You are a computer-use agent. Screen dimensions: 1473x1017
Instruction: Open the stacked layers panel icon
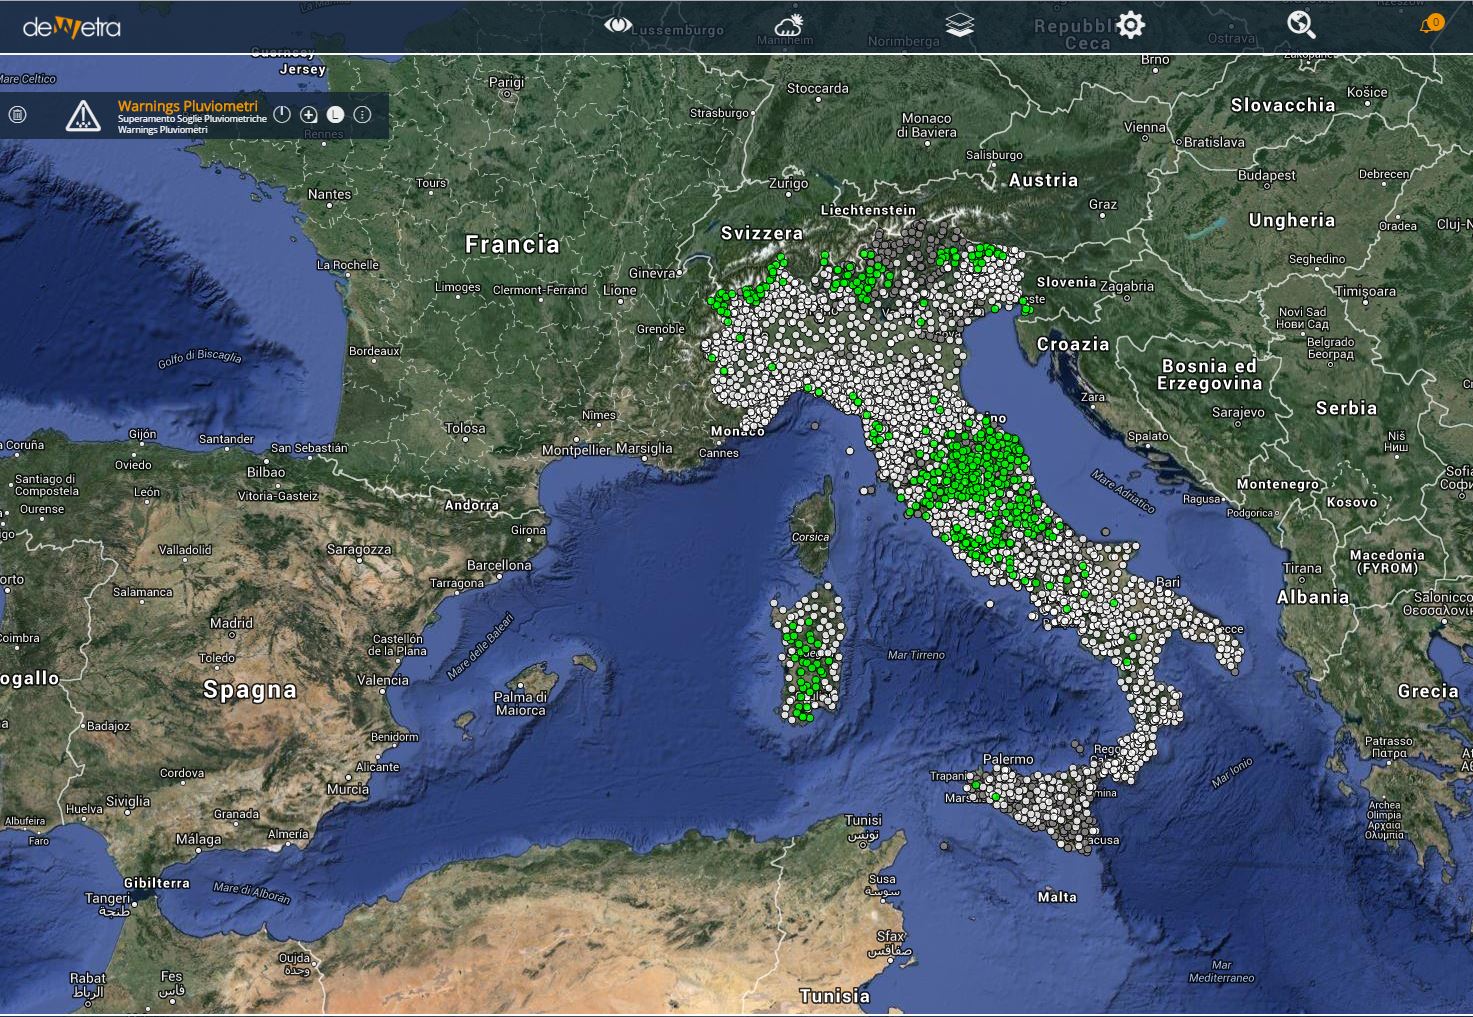tap(959, 25)
